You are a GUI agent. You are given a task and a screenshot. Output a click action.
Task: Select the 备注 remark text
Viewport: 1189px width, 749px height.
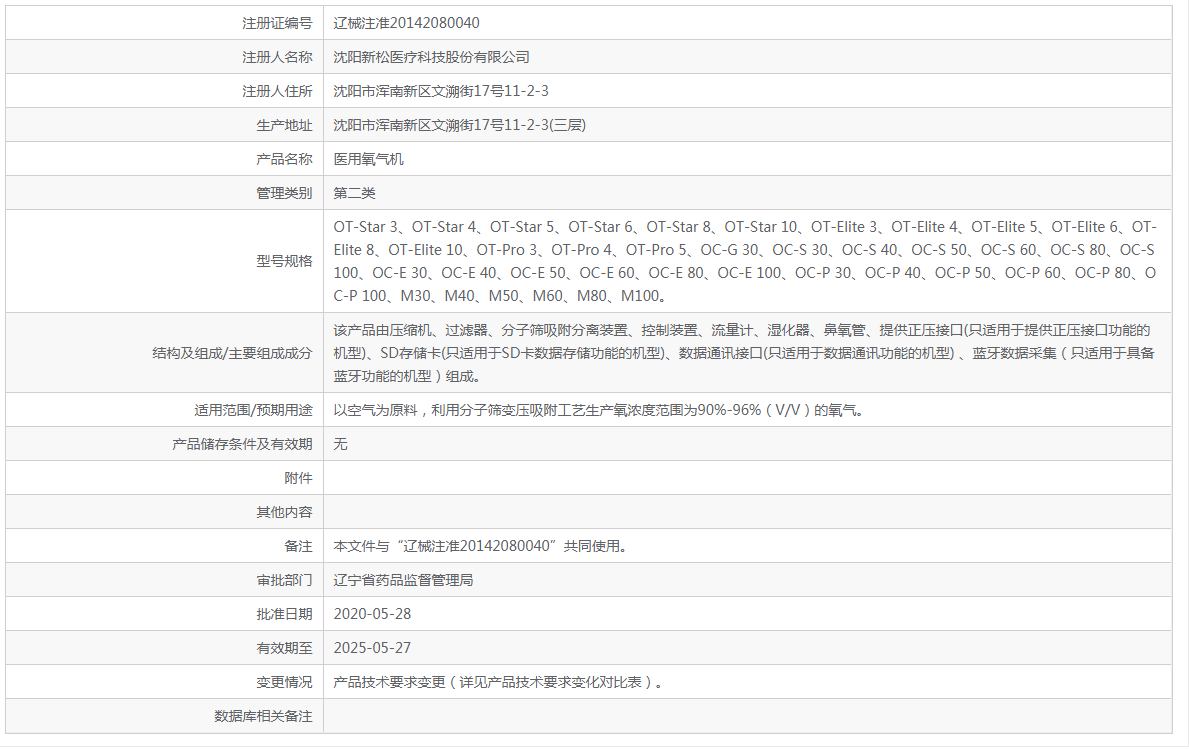pyautogui.click(x=480, y=545)
